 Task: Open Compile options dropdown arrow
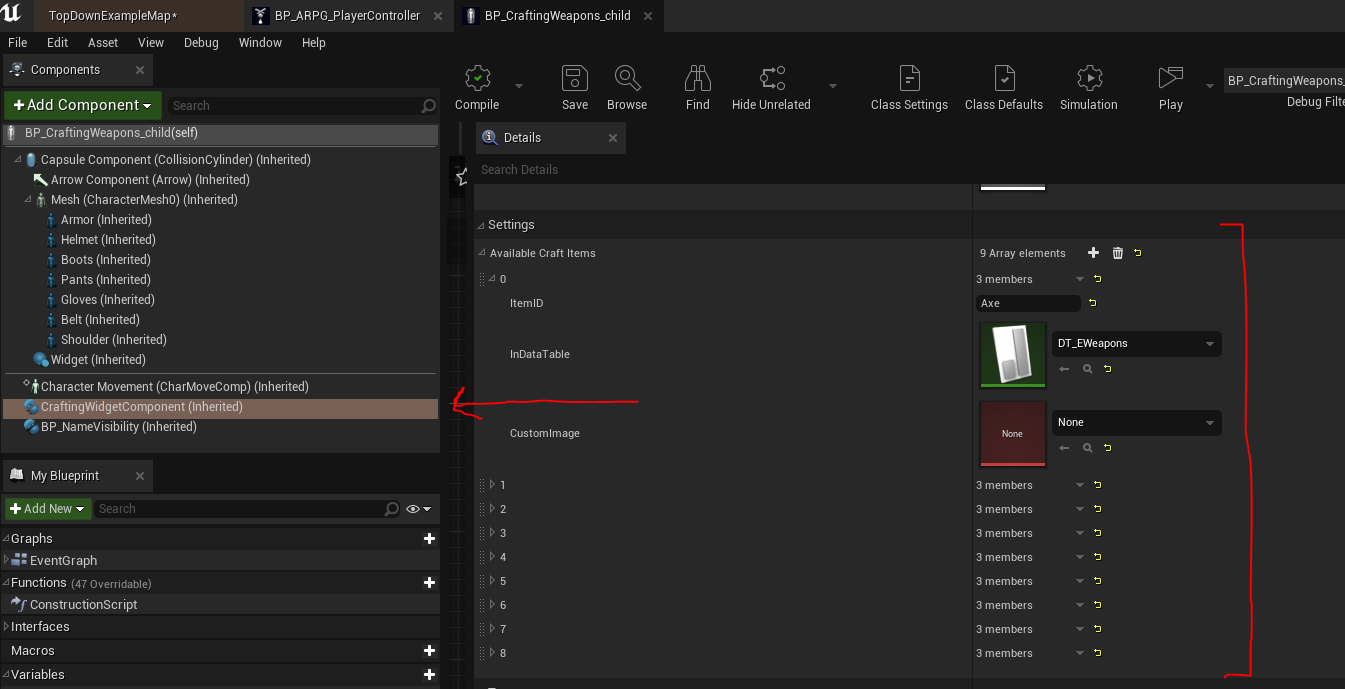coord(519,86)
